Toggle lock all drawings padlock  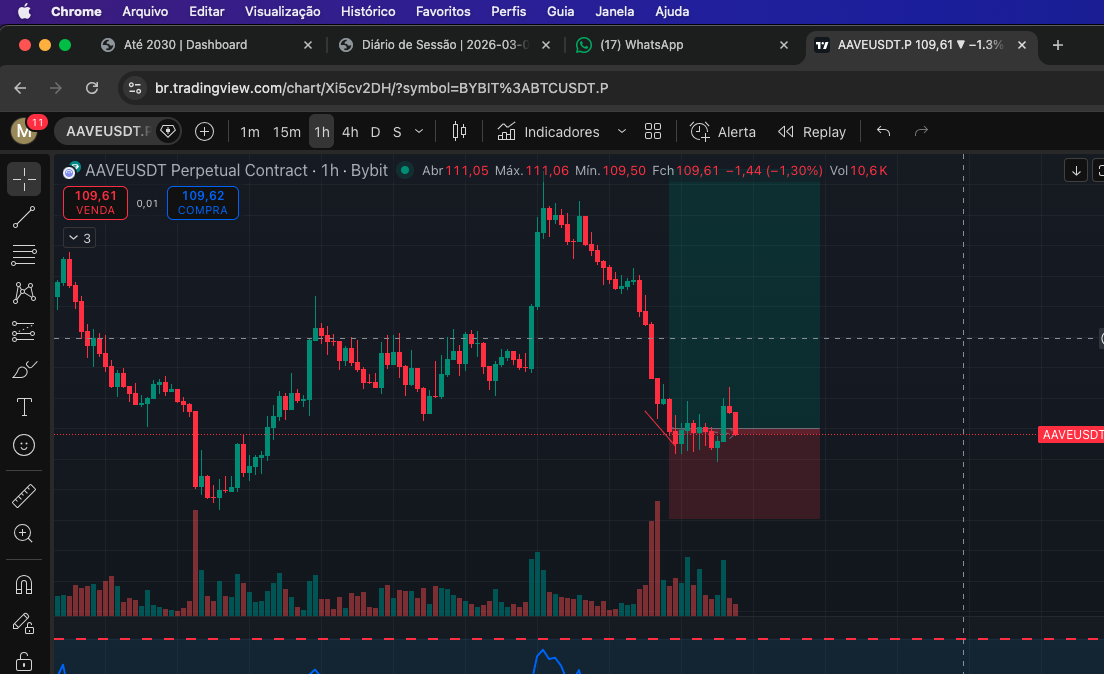pyautogui.click(x=24, y=661)
